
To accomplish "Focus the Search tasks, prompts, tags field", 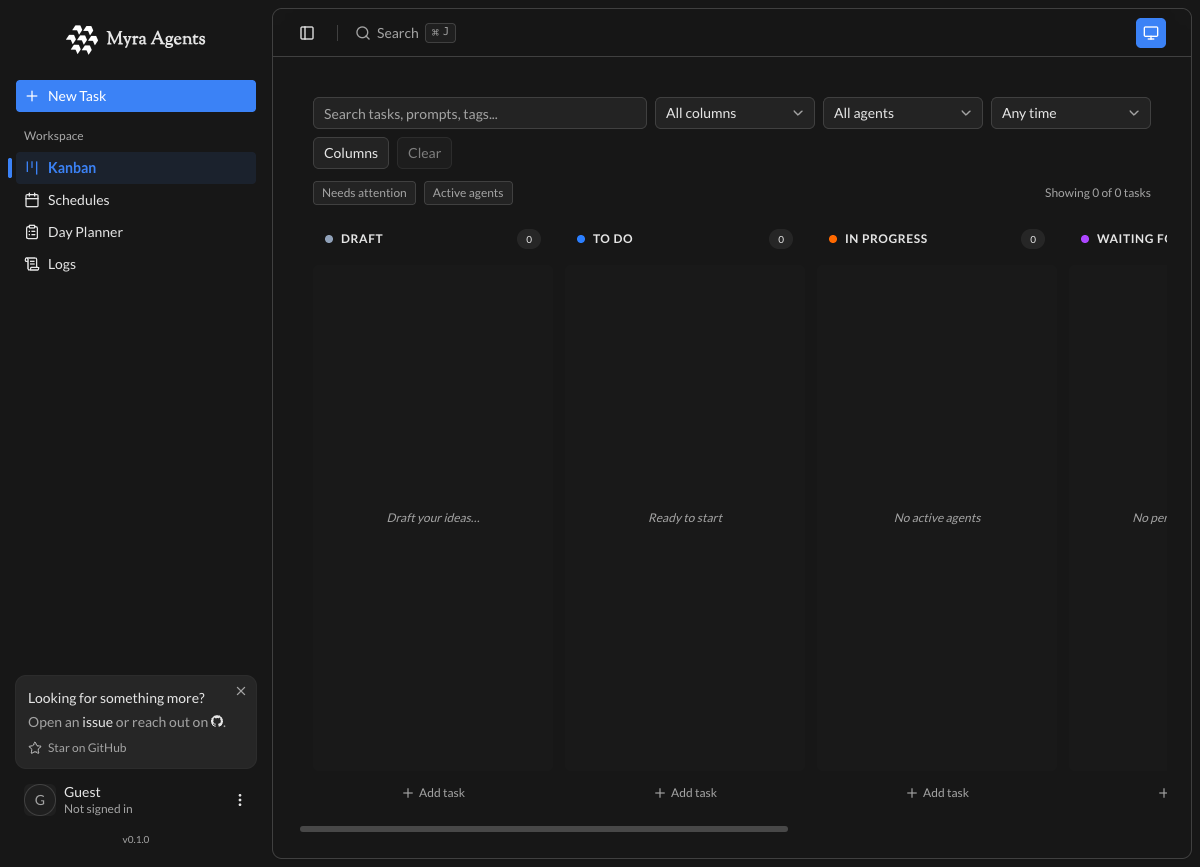I will tap(480, 113).
